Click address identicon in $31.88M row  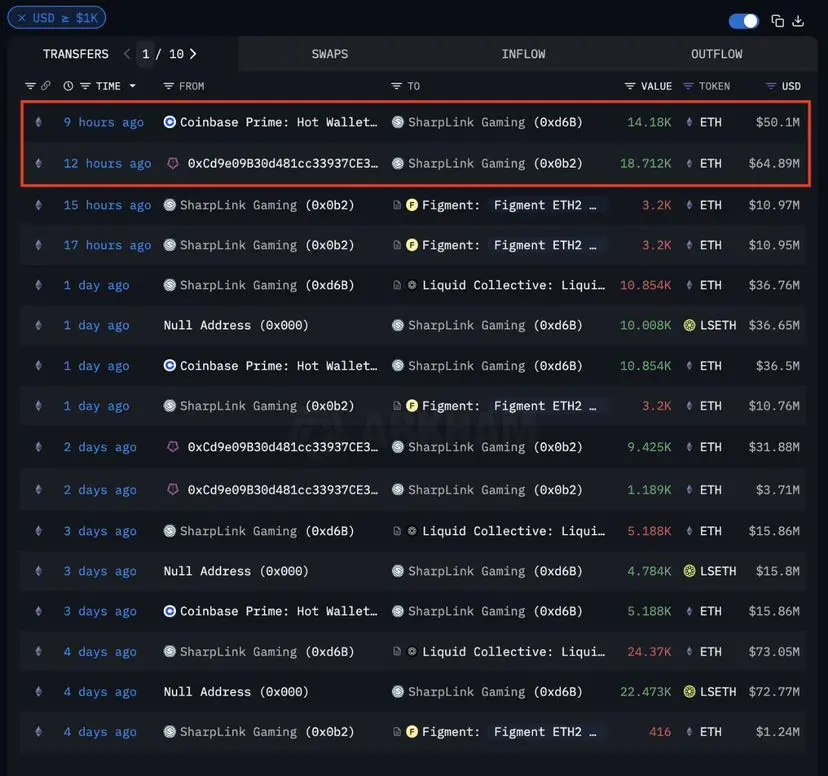point(173,447)
